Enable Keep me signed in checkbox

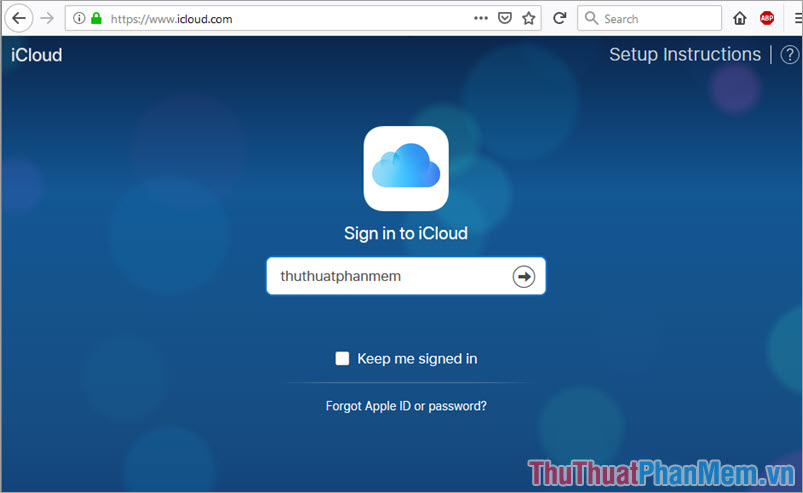click(x=342, y=358)
